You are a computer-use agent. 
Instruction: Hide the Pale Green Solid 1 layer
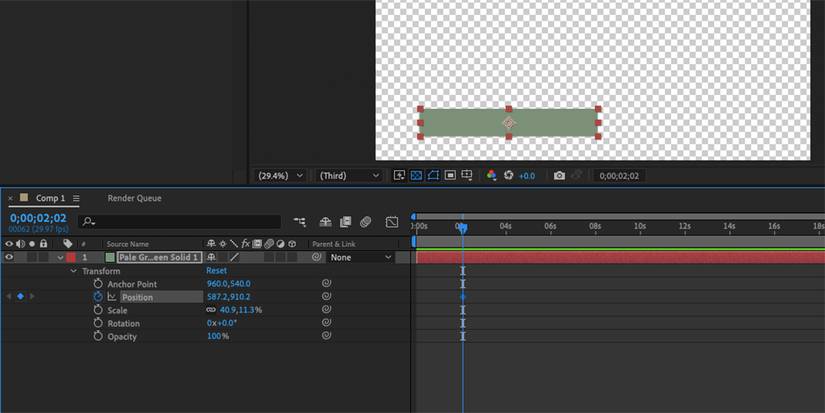tap(9, 257)
